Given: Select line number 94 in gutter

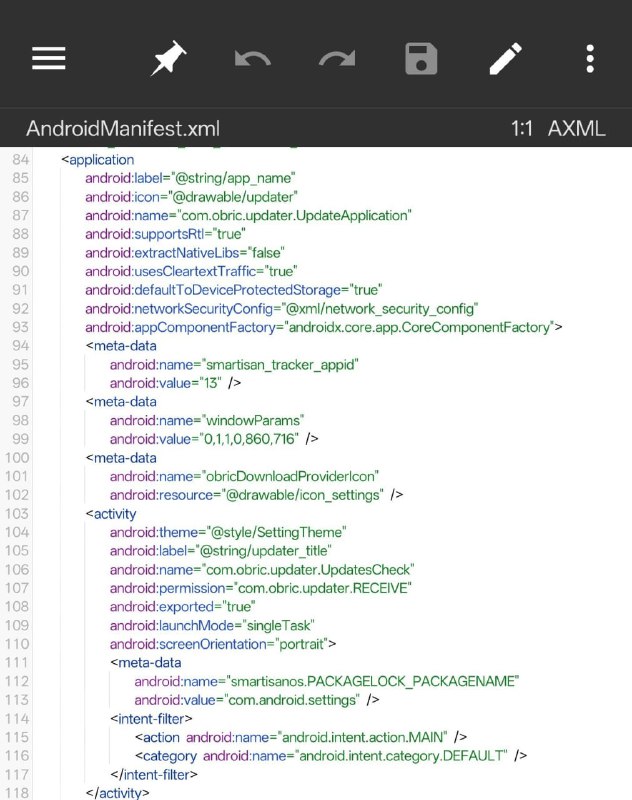Looking at the screenshot, I should click(20, 345).
